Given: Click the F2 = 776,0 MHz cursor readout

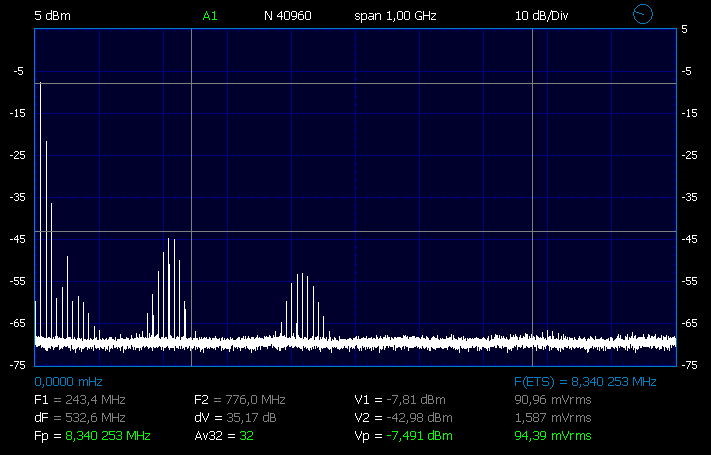Looking at the screenshot, I should tap(240, 400).
